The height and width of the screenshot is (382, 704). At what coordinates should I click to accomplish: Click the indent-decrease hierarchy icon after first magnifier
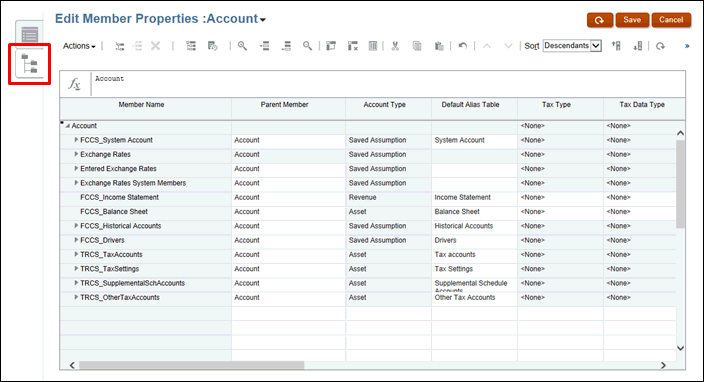coord(264,46)
